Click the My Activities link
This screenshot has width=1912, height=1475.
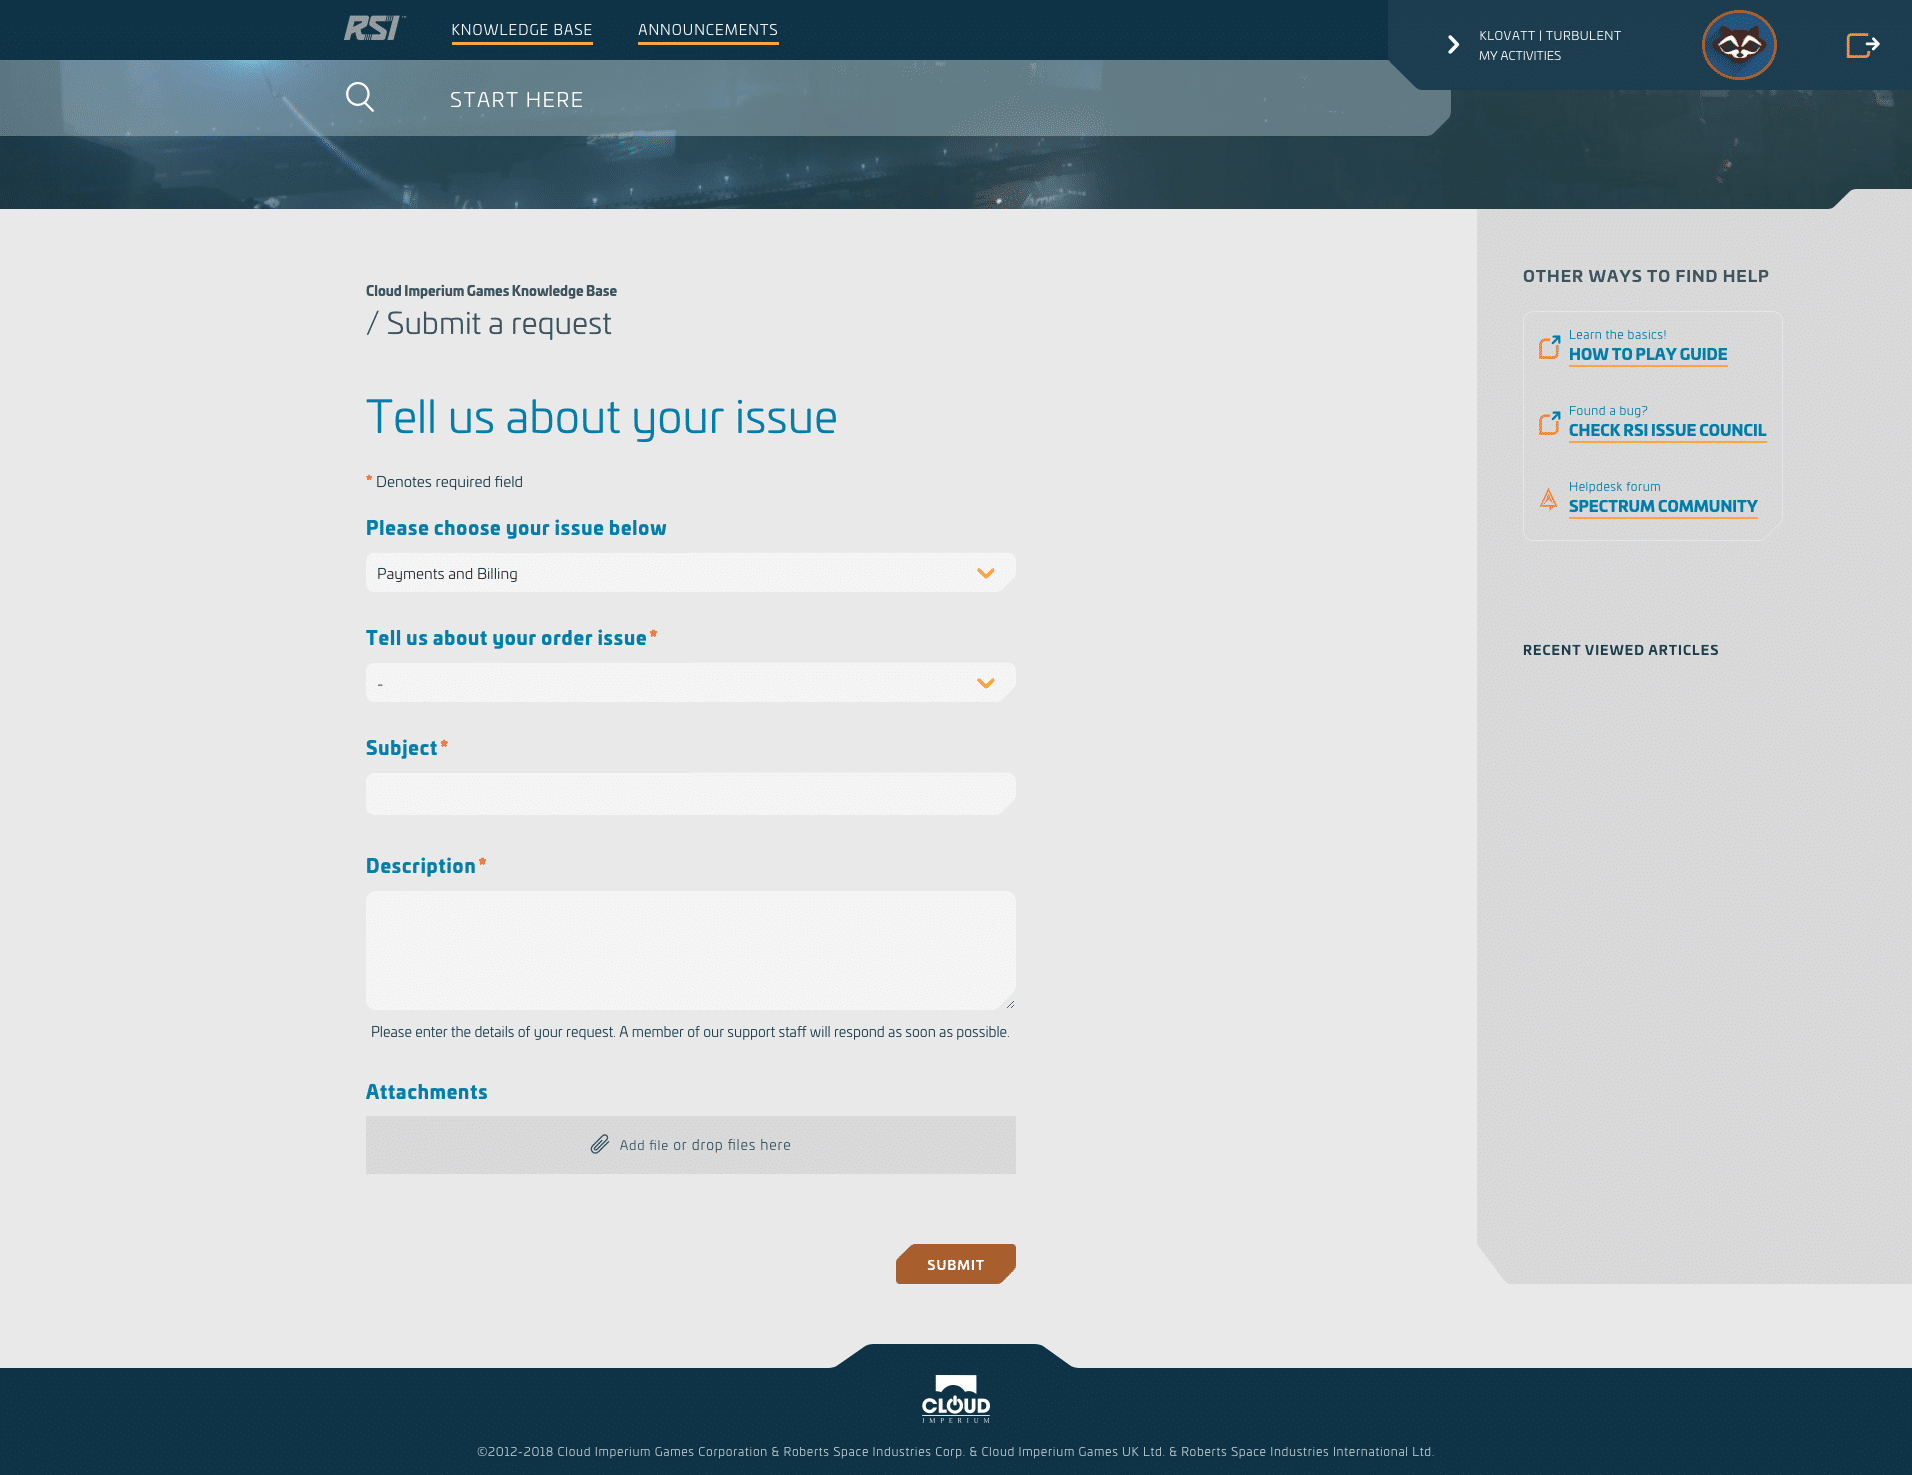pos(1519,56)
